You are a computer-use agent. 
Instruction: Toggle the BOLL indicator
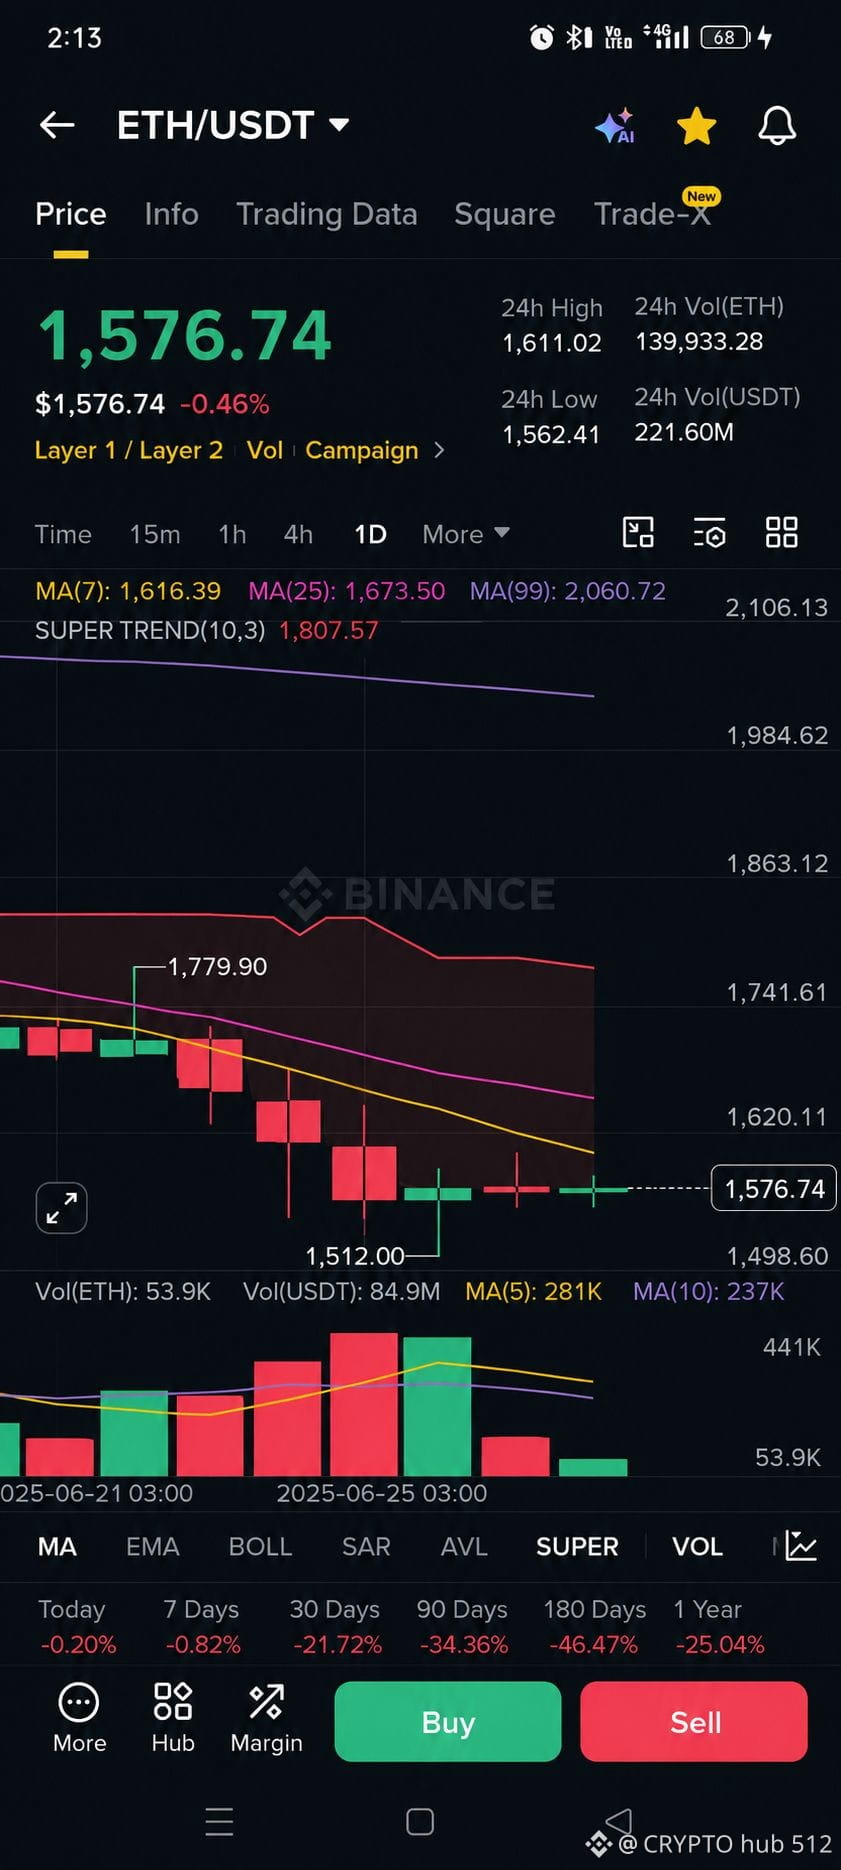coord(260,1546)
